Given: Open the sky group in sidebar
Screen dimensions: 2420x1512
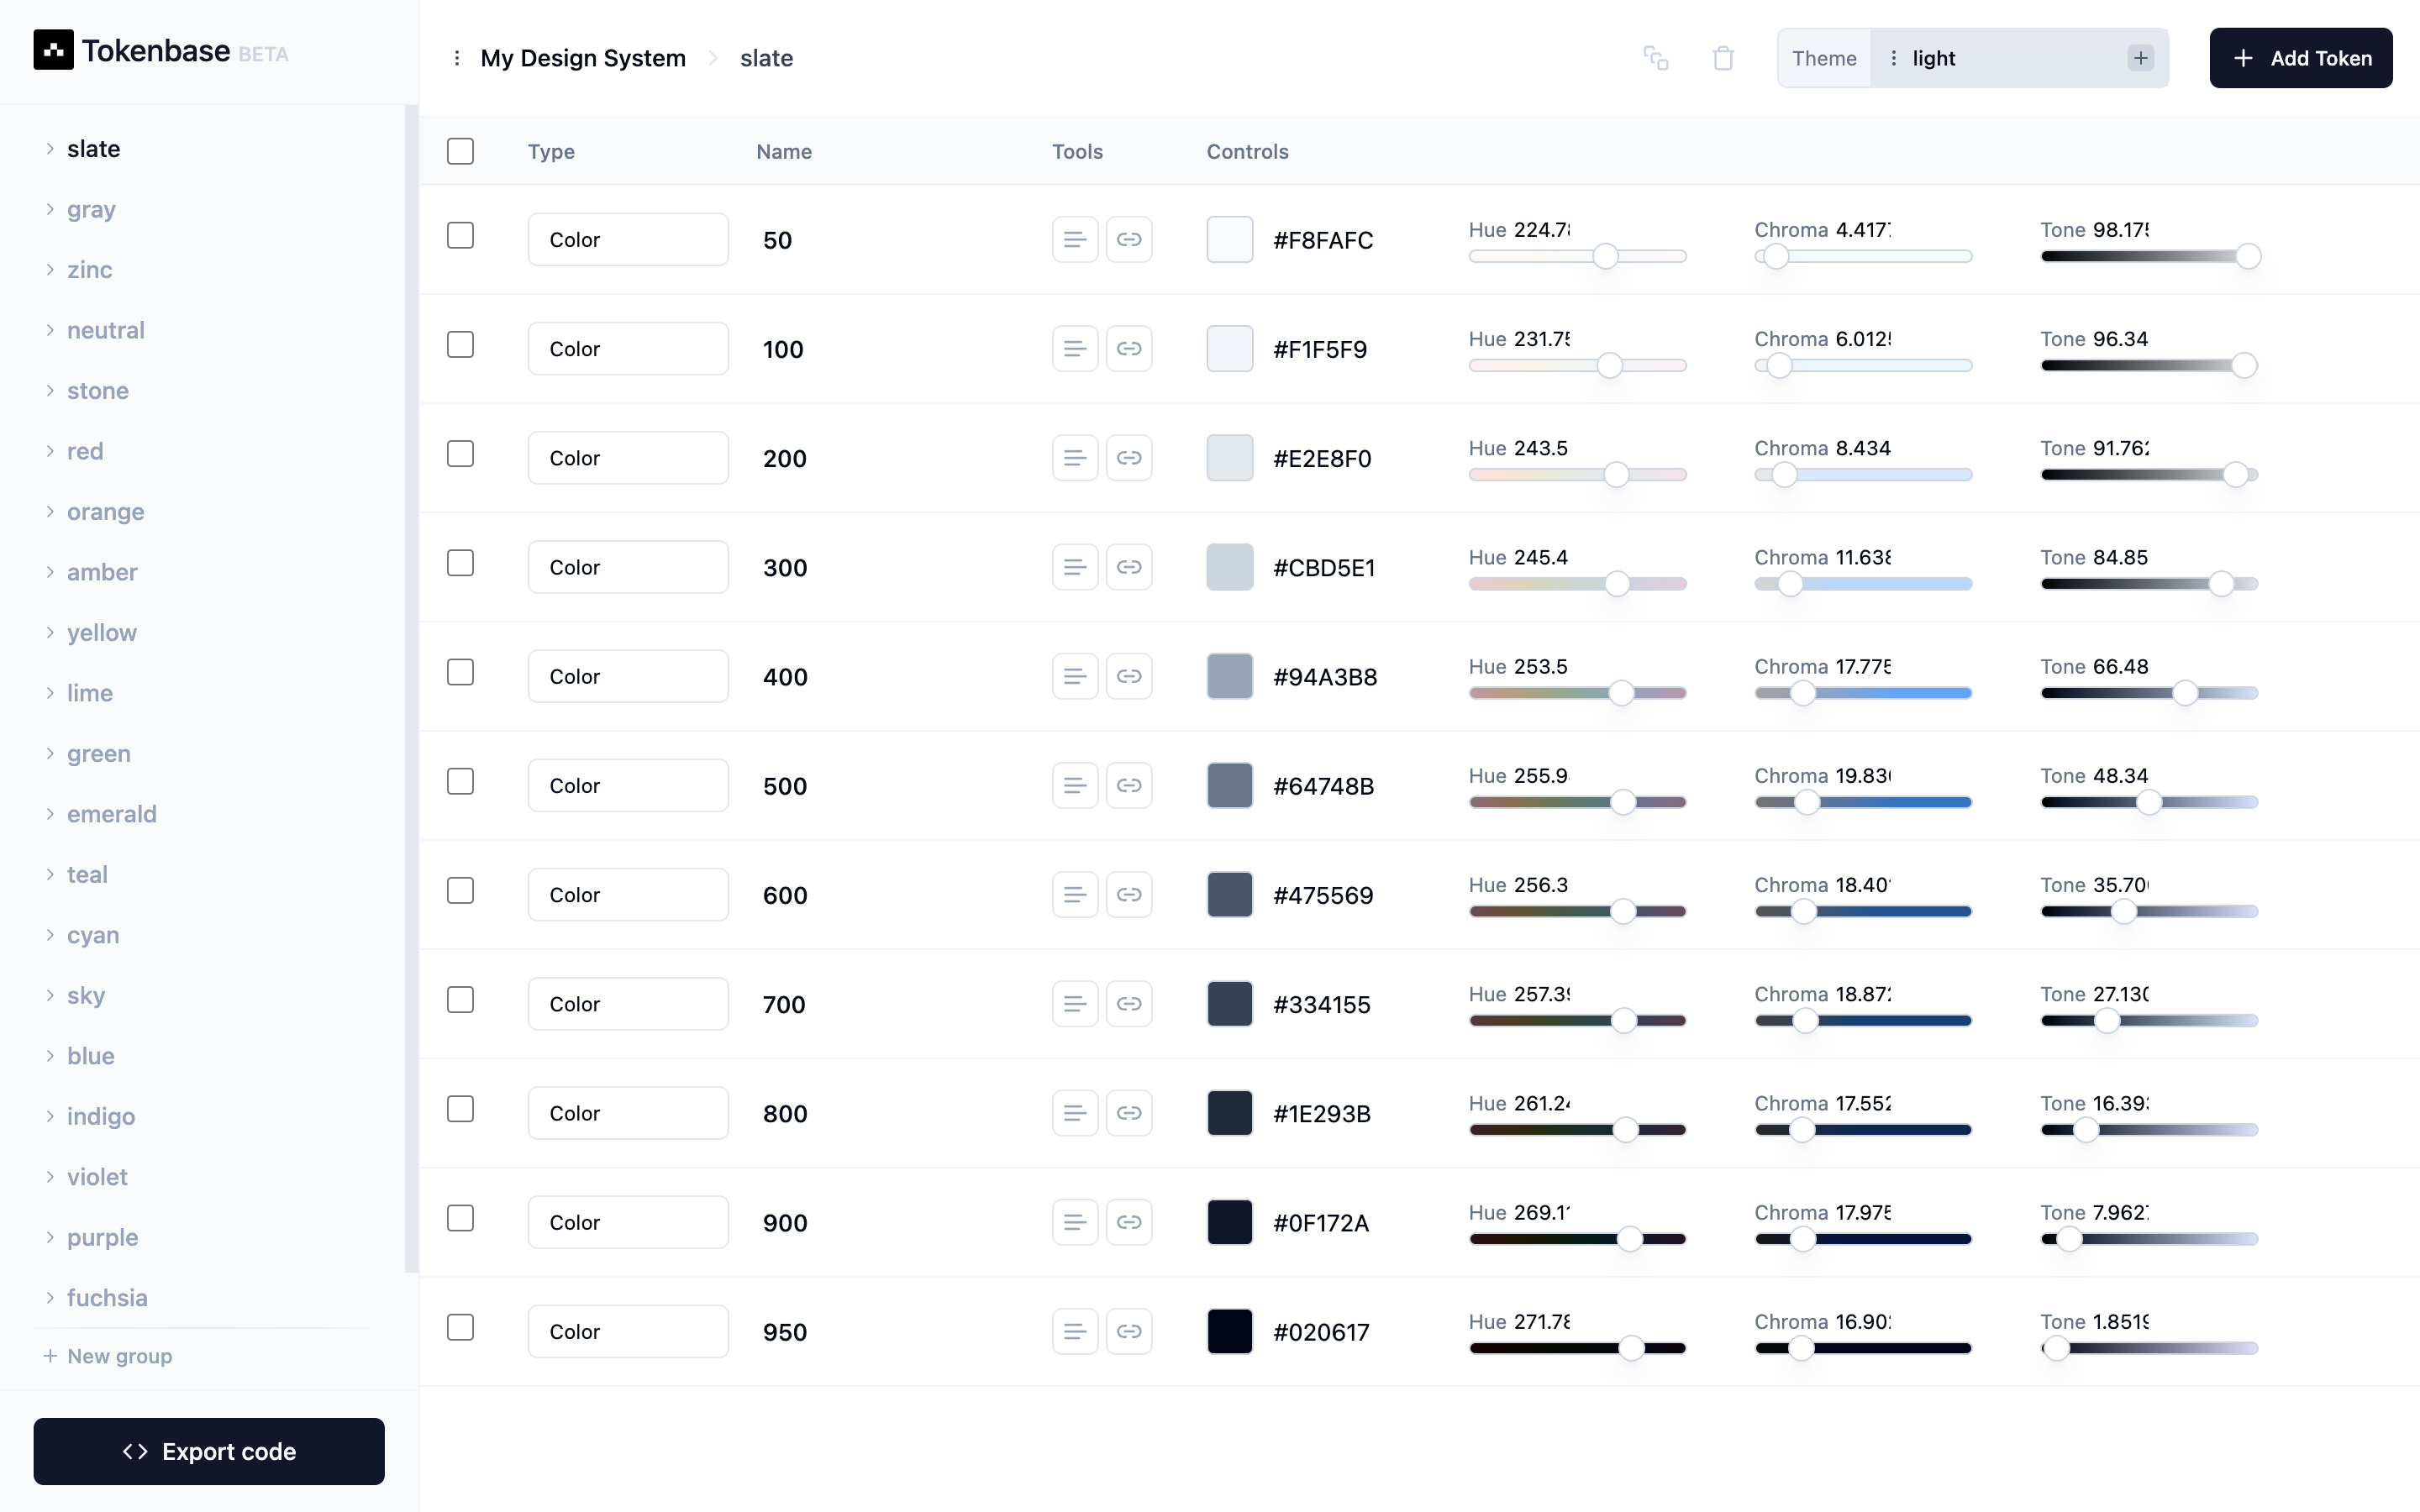Looking at the screenshot, I should click(x=86, y=995).
